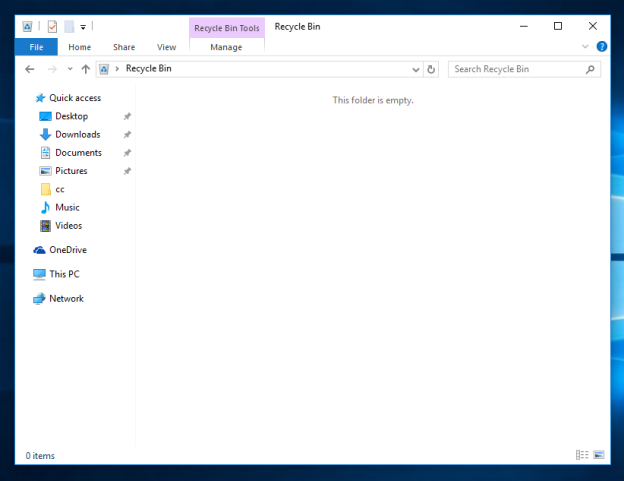Open the File menu
The width and height of the screenshot is (624, 481).
(x=36, y=47)
